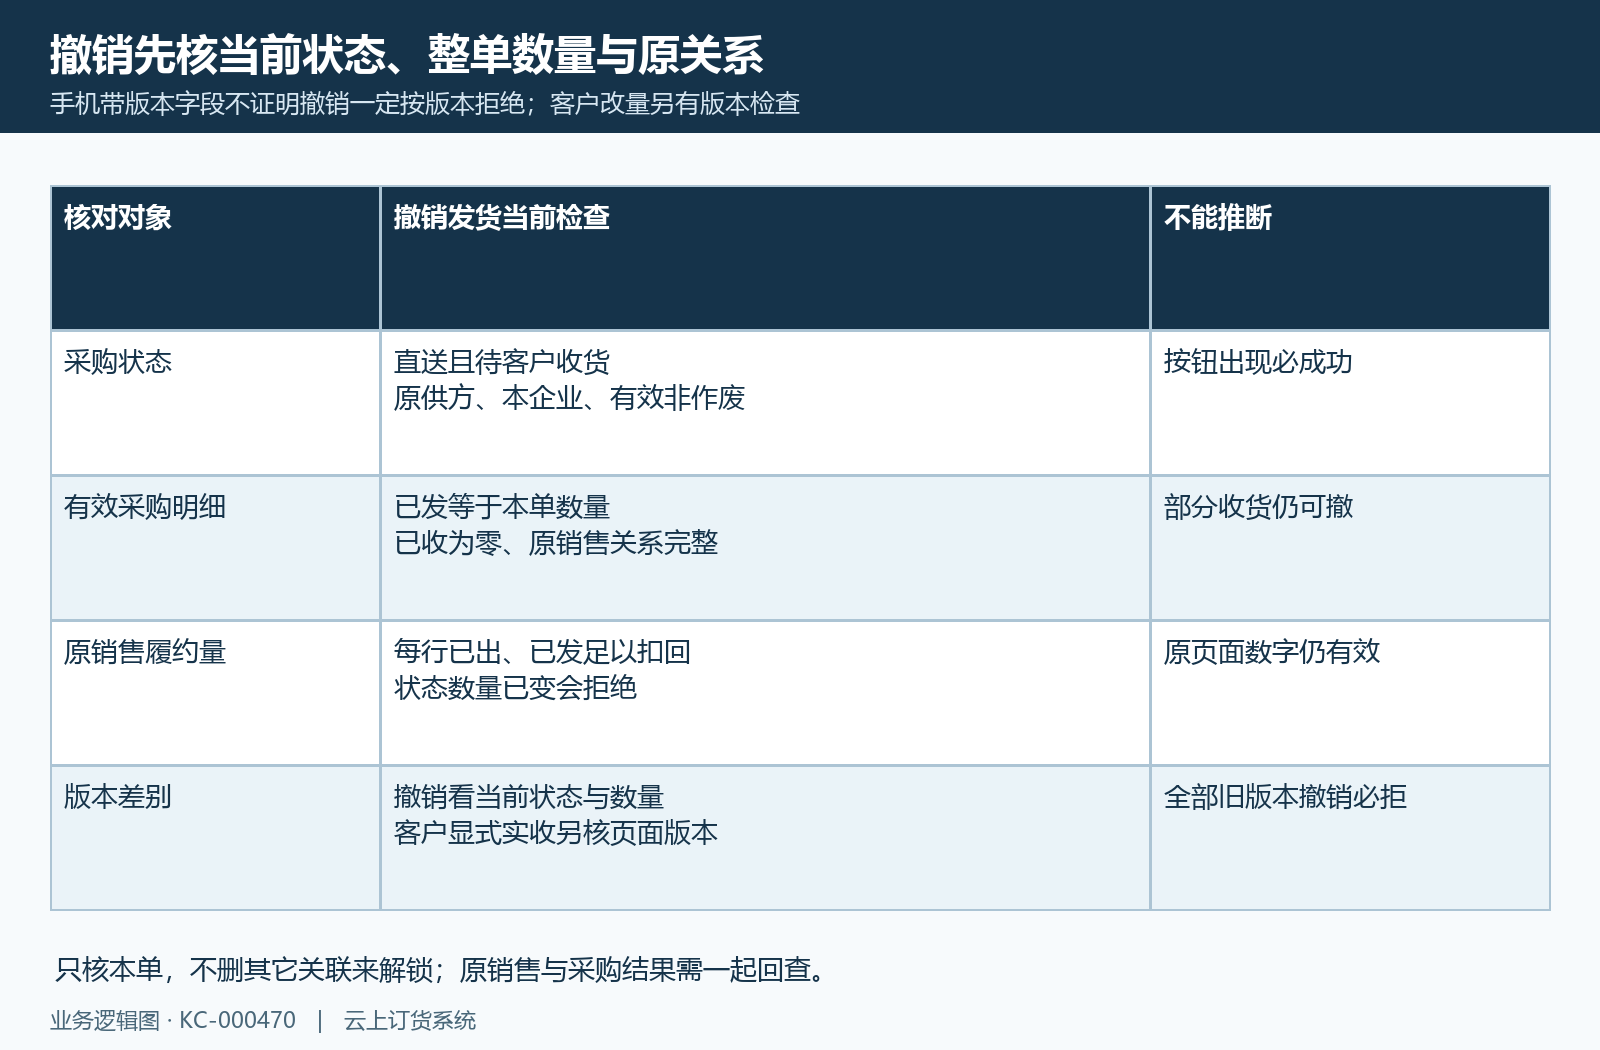
Task: Select the subtitle starting with 手机带版本字段
Action: tap(425, 104)
